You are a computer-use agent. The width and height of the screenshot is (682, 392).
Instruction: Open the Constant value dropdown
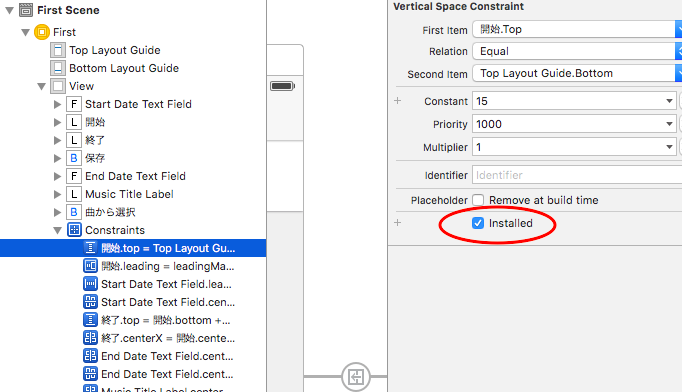click(669, 101)
